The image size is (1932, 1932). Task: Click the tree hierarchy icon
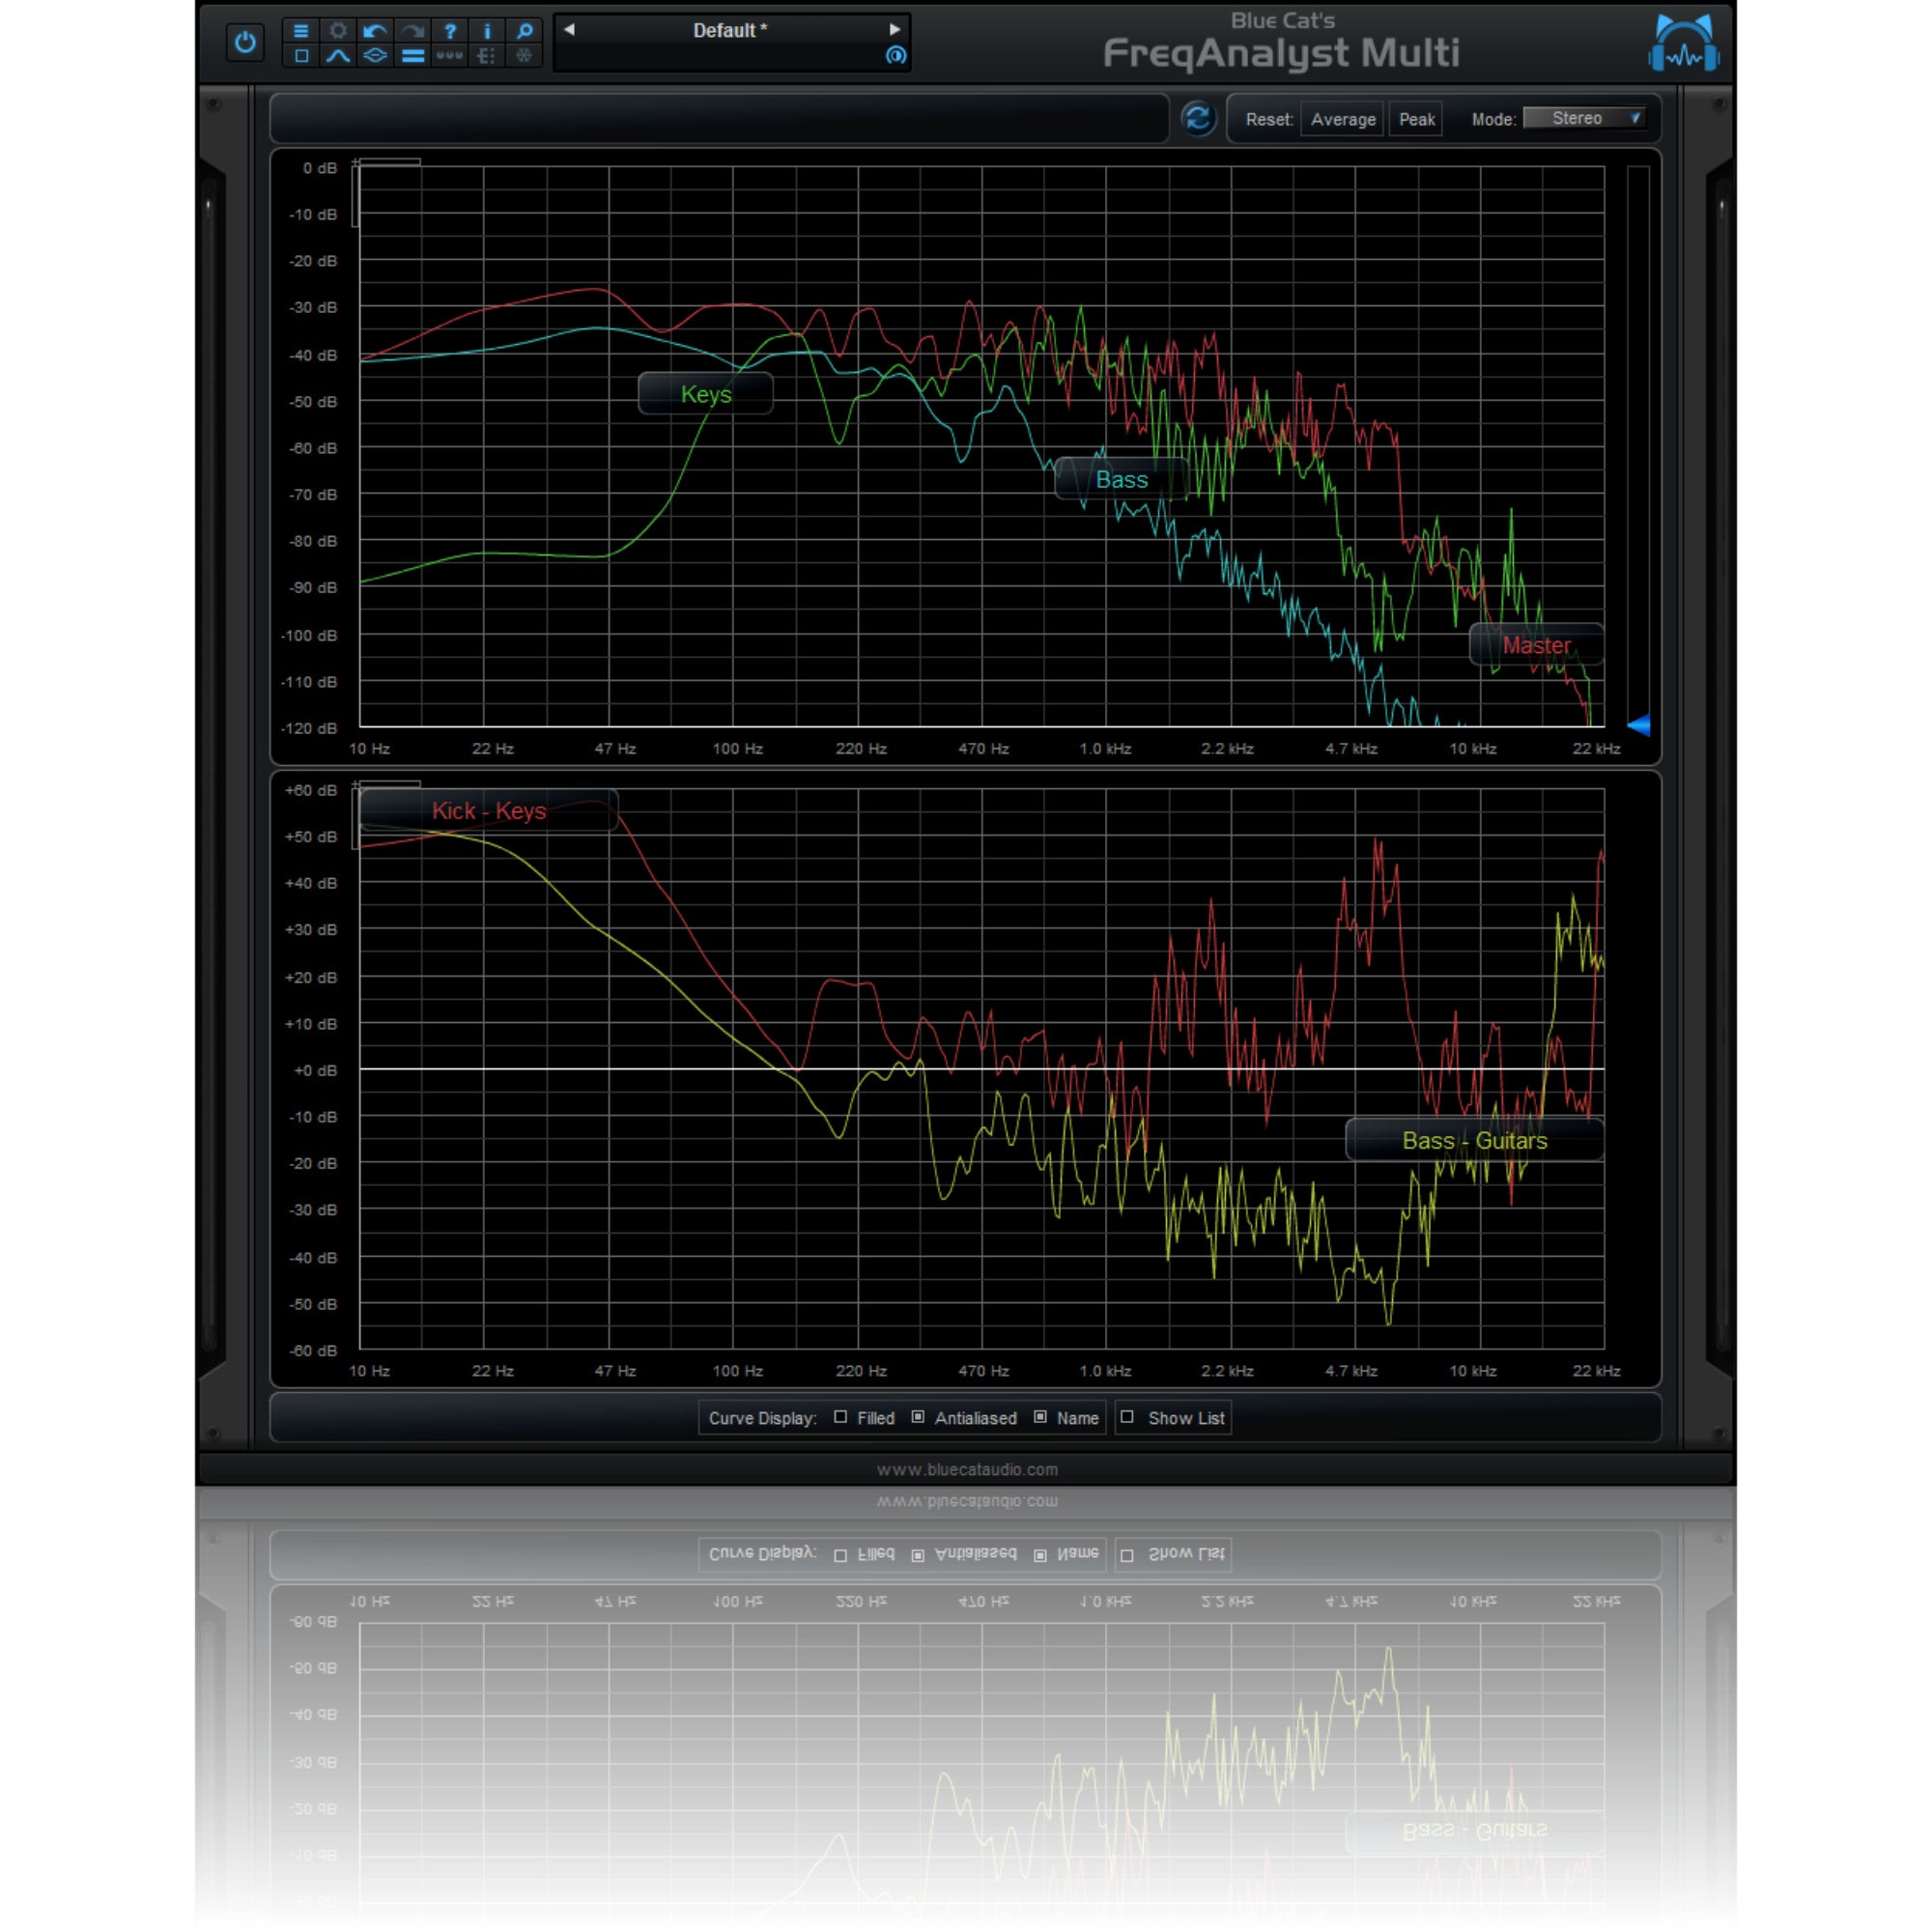(487, 56)
